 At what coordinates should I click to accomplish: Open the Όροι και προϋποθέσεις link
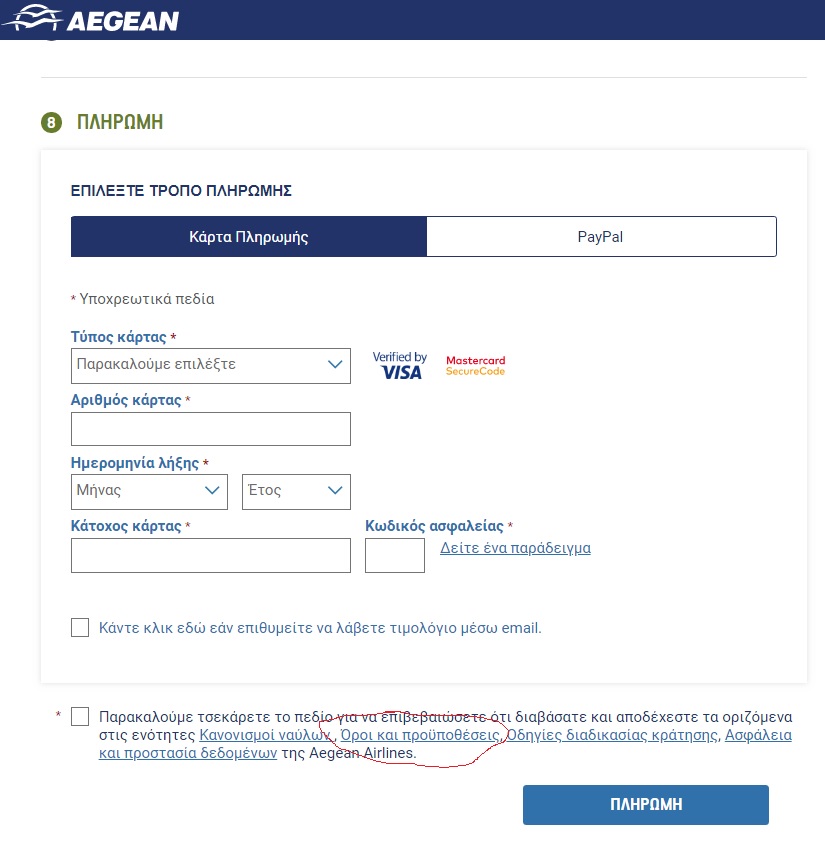point(420,735)
